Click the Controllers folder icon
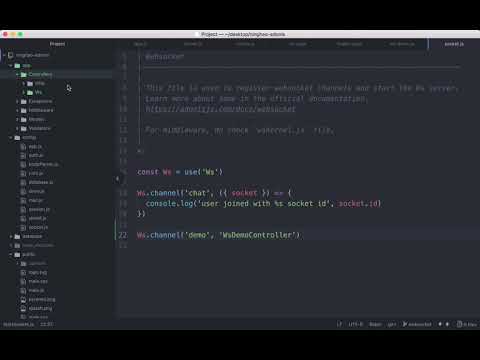The width and height of the screenshot is (480, 360). [24, 75]
